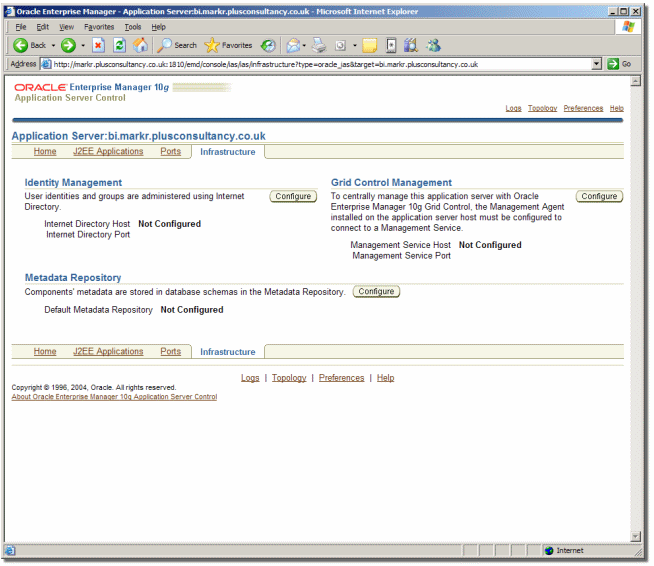Viewport: 654px width, 566px height.
Task: Click the Mail envelope icon
Action: (293, 45)
